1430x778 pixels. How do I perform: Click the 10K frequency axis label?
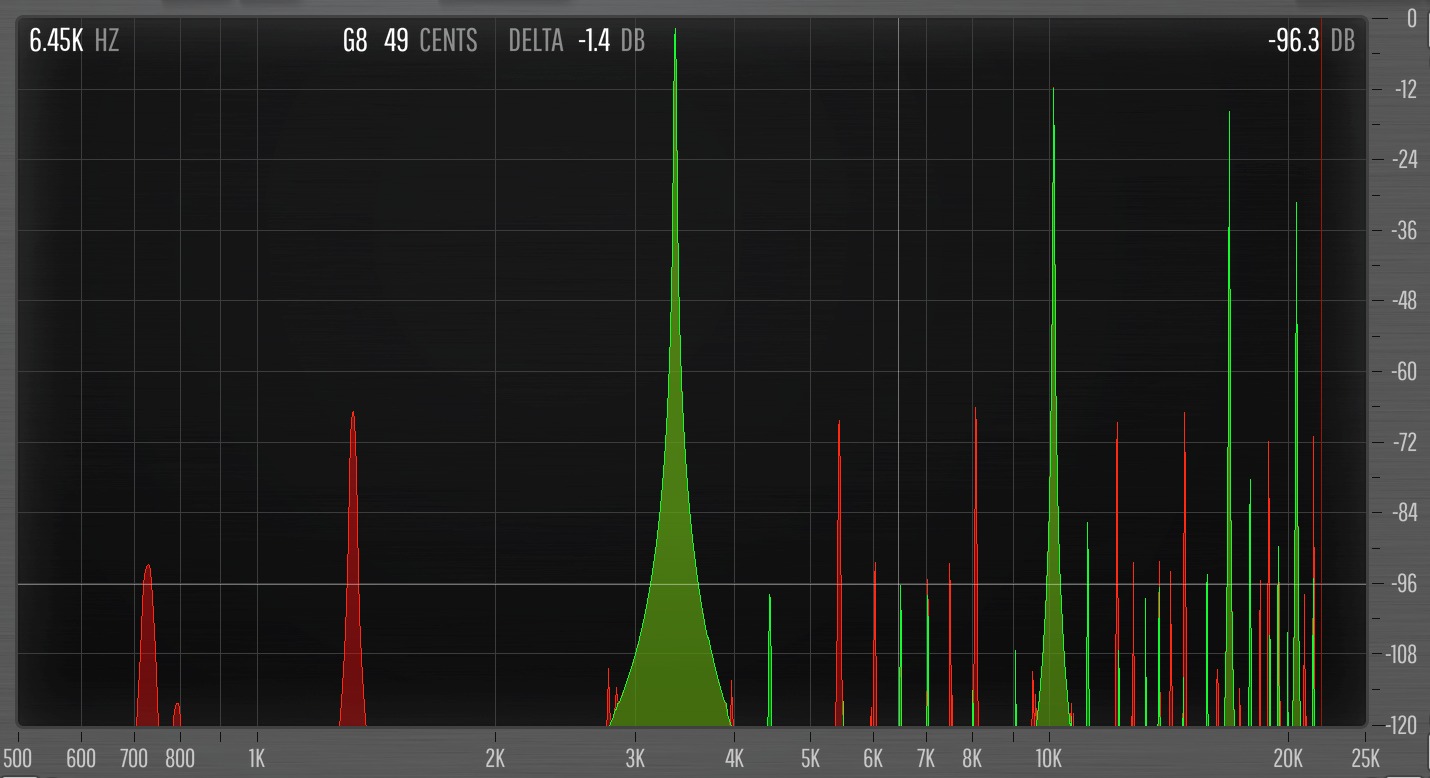[x=1049, y=757]
